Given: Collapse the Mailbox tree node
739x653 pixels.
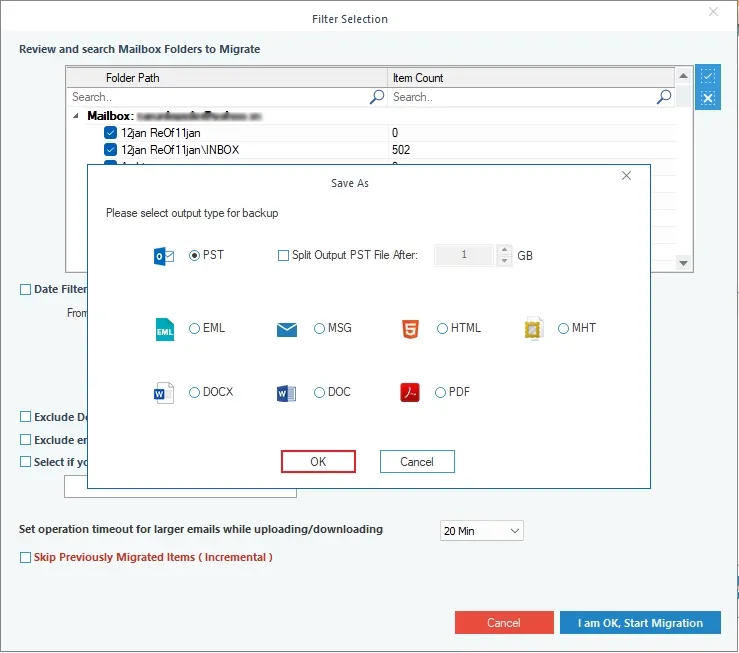Looking at the screenshot, I should (x=76, y=116).
